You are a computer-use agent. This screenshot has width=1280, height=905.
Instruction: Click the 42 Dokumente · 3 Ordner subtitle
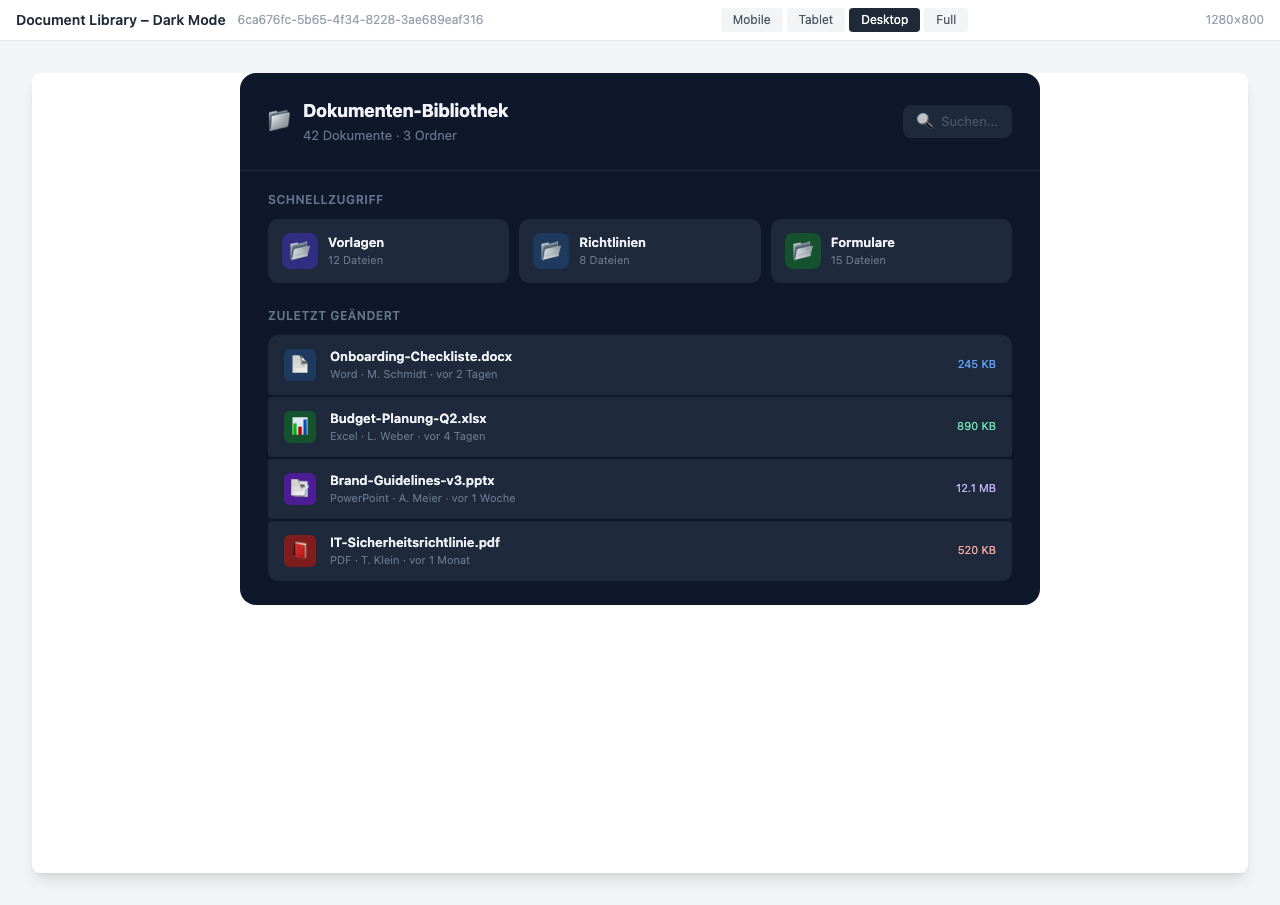pos(379,135)
